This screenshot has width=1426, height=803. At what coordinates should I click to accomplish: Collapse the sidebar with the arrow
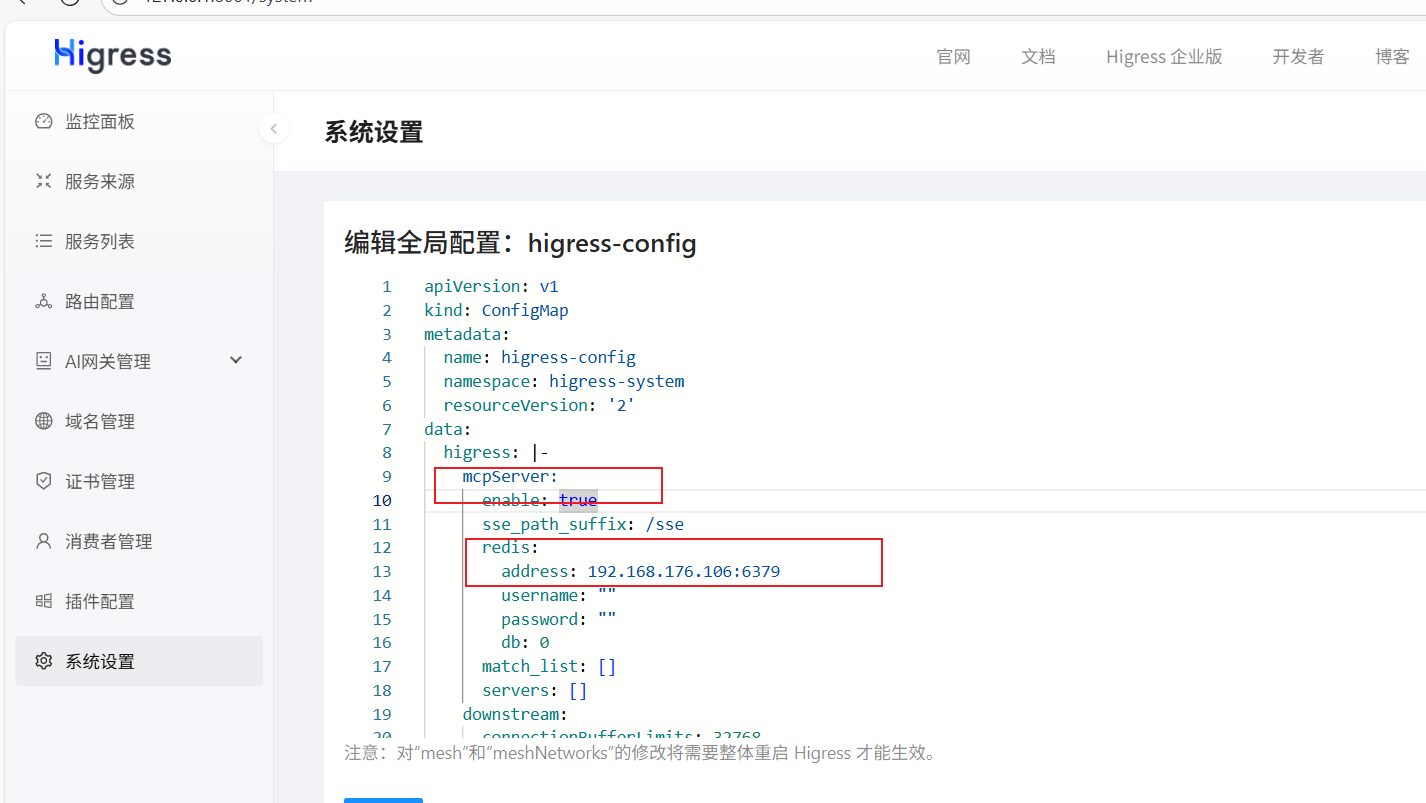pos(274,128)
